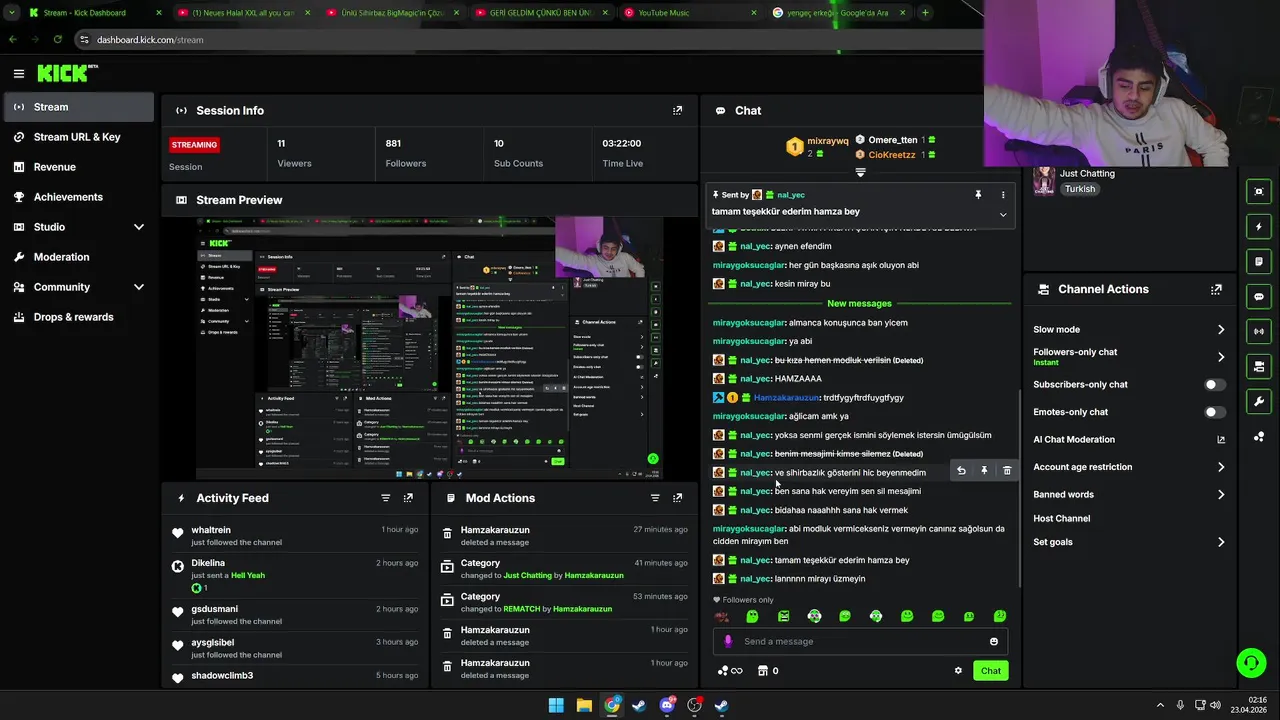Pop out the Mod Actions panel
Image resolution: width=1280 pixels, height=720 pixels.
[x=677, y=498]
